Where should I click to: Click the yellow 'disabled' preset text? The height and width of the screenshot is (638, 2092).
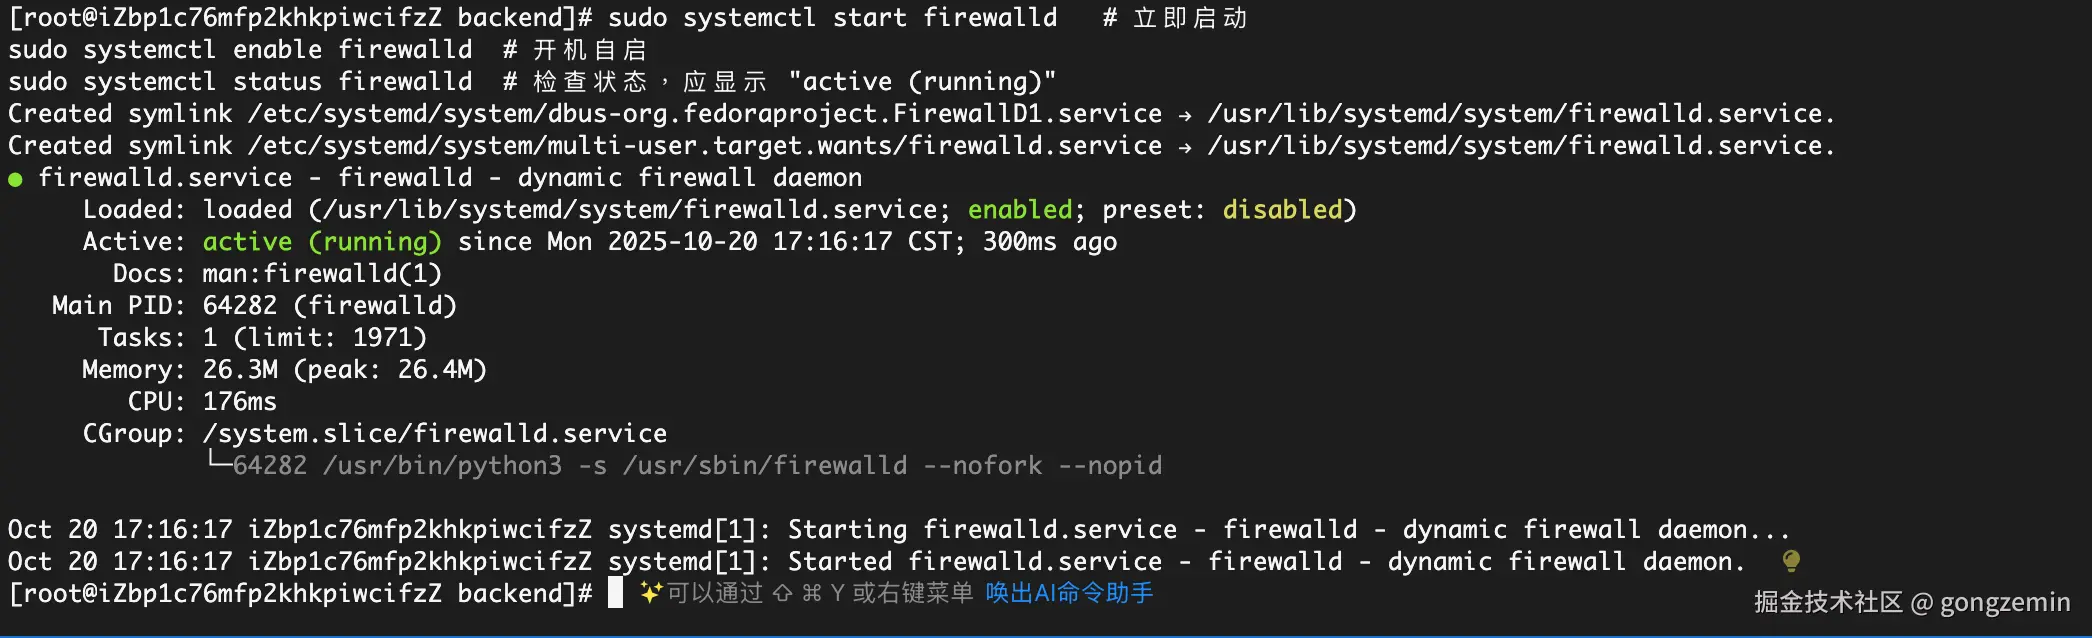[1282, 210]
